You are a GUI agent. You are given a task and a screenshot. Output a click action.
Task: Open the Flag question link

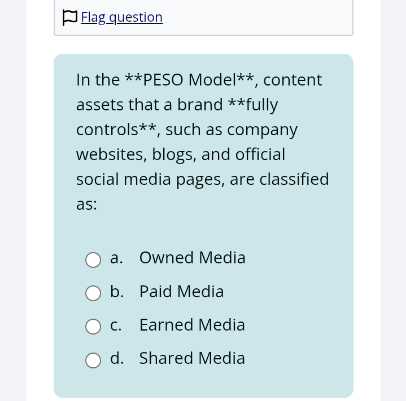point(122,17)
